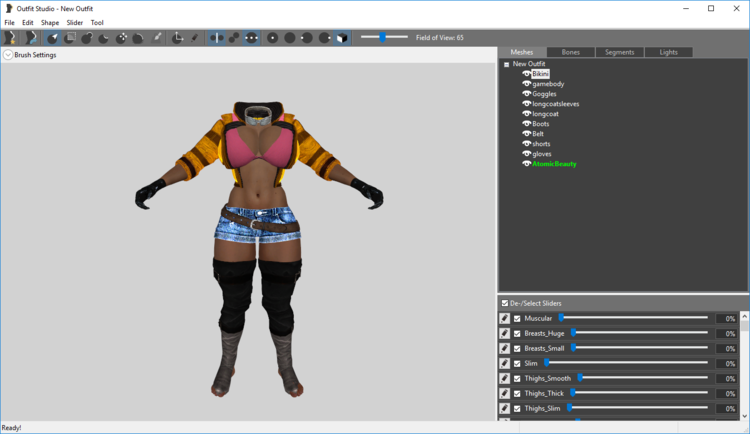Click the Field of View slider handle
This screenshot has height=434, width=750.
click(382, 37)
